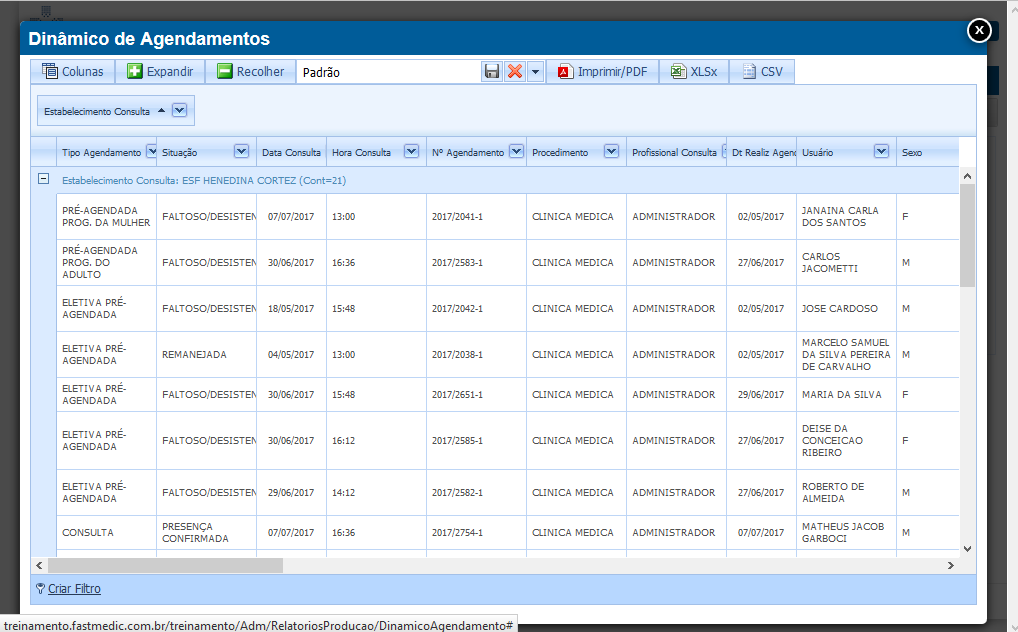Sort by the Sexo column header
The width and height of the screenshot is (1018, 632).
click(927, 153)
